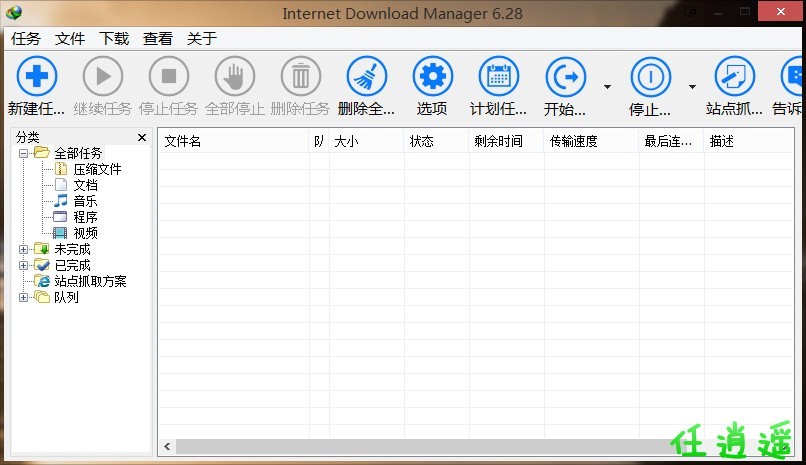Click the IDM logo in title bar
Screen dimensions: 806x465
(x=14, y=12)
